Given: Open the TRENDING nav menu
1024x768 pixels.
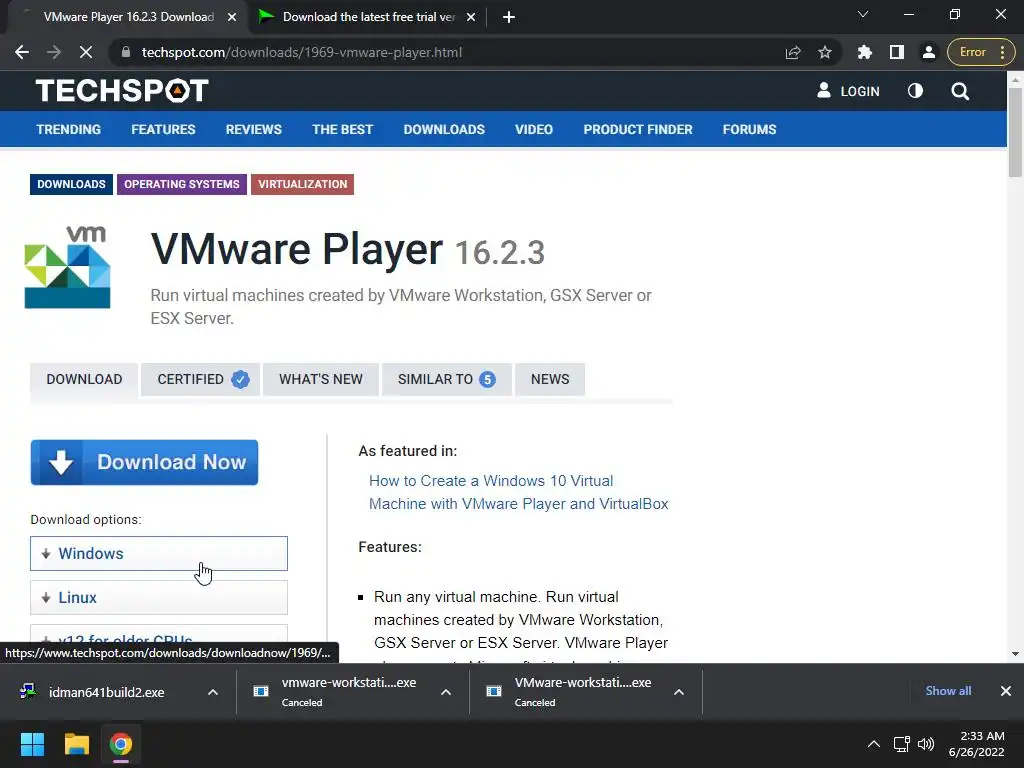Looking at the screenshot, I should (69, 129).
